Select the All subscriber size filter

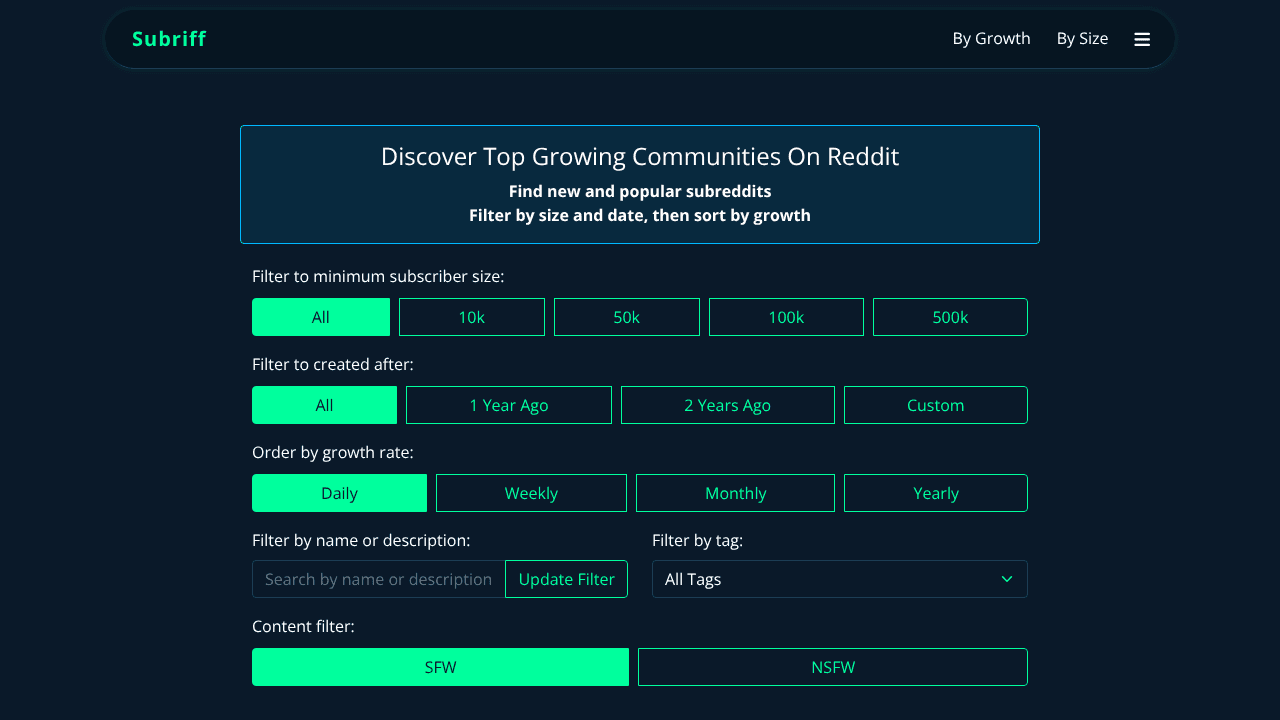click(321, 317)
